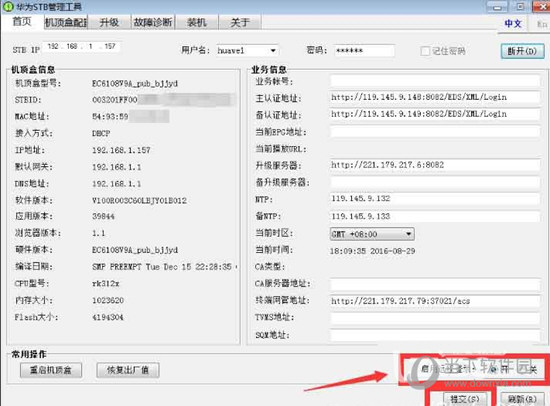
Task: Go to the 升级 tab
Action: 109,22
